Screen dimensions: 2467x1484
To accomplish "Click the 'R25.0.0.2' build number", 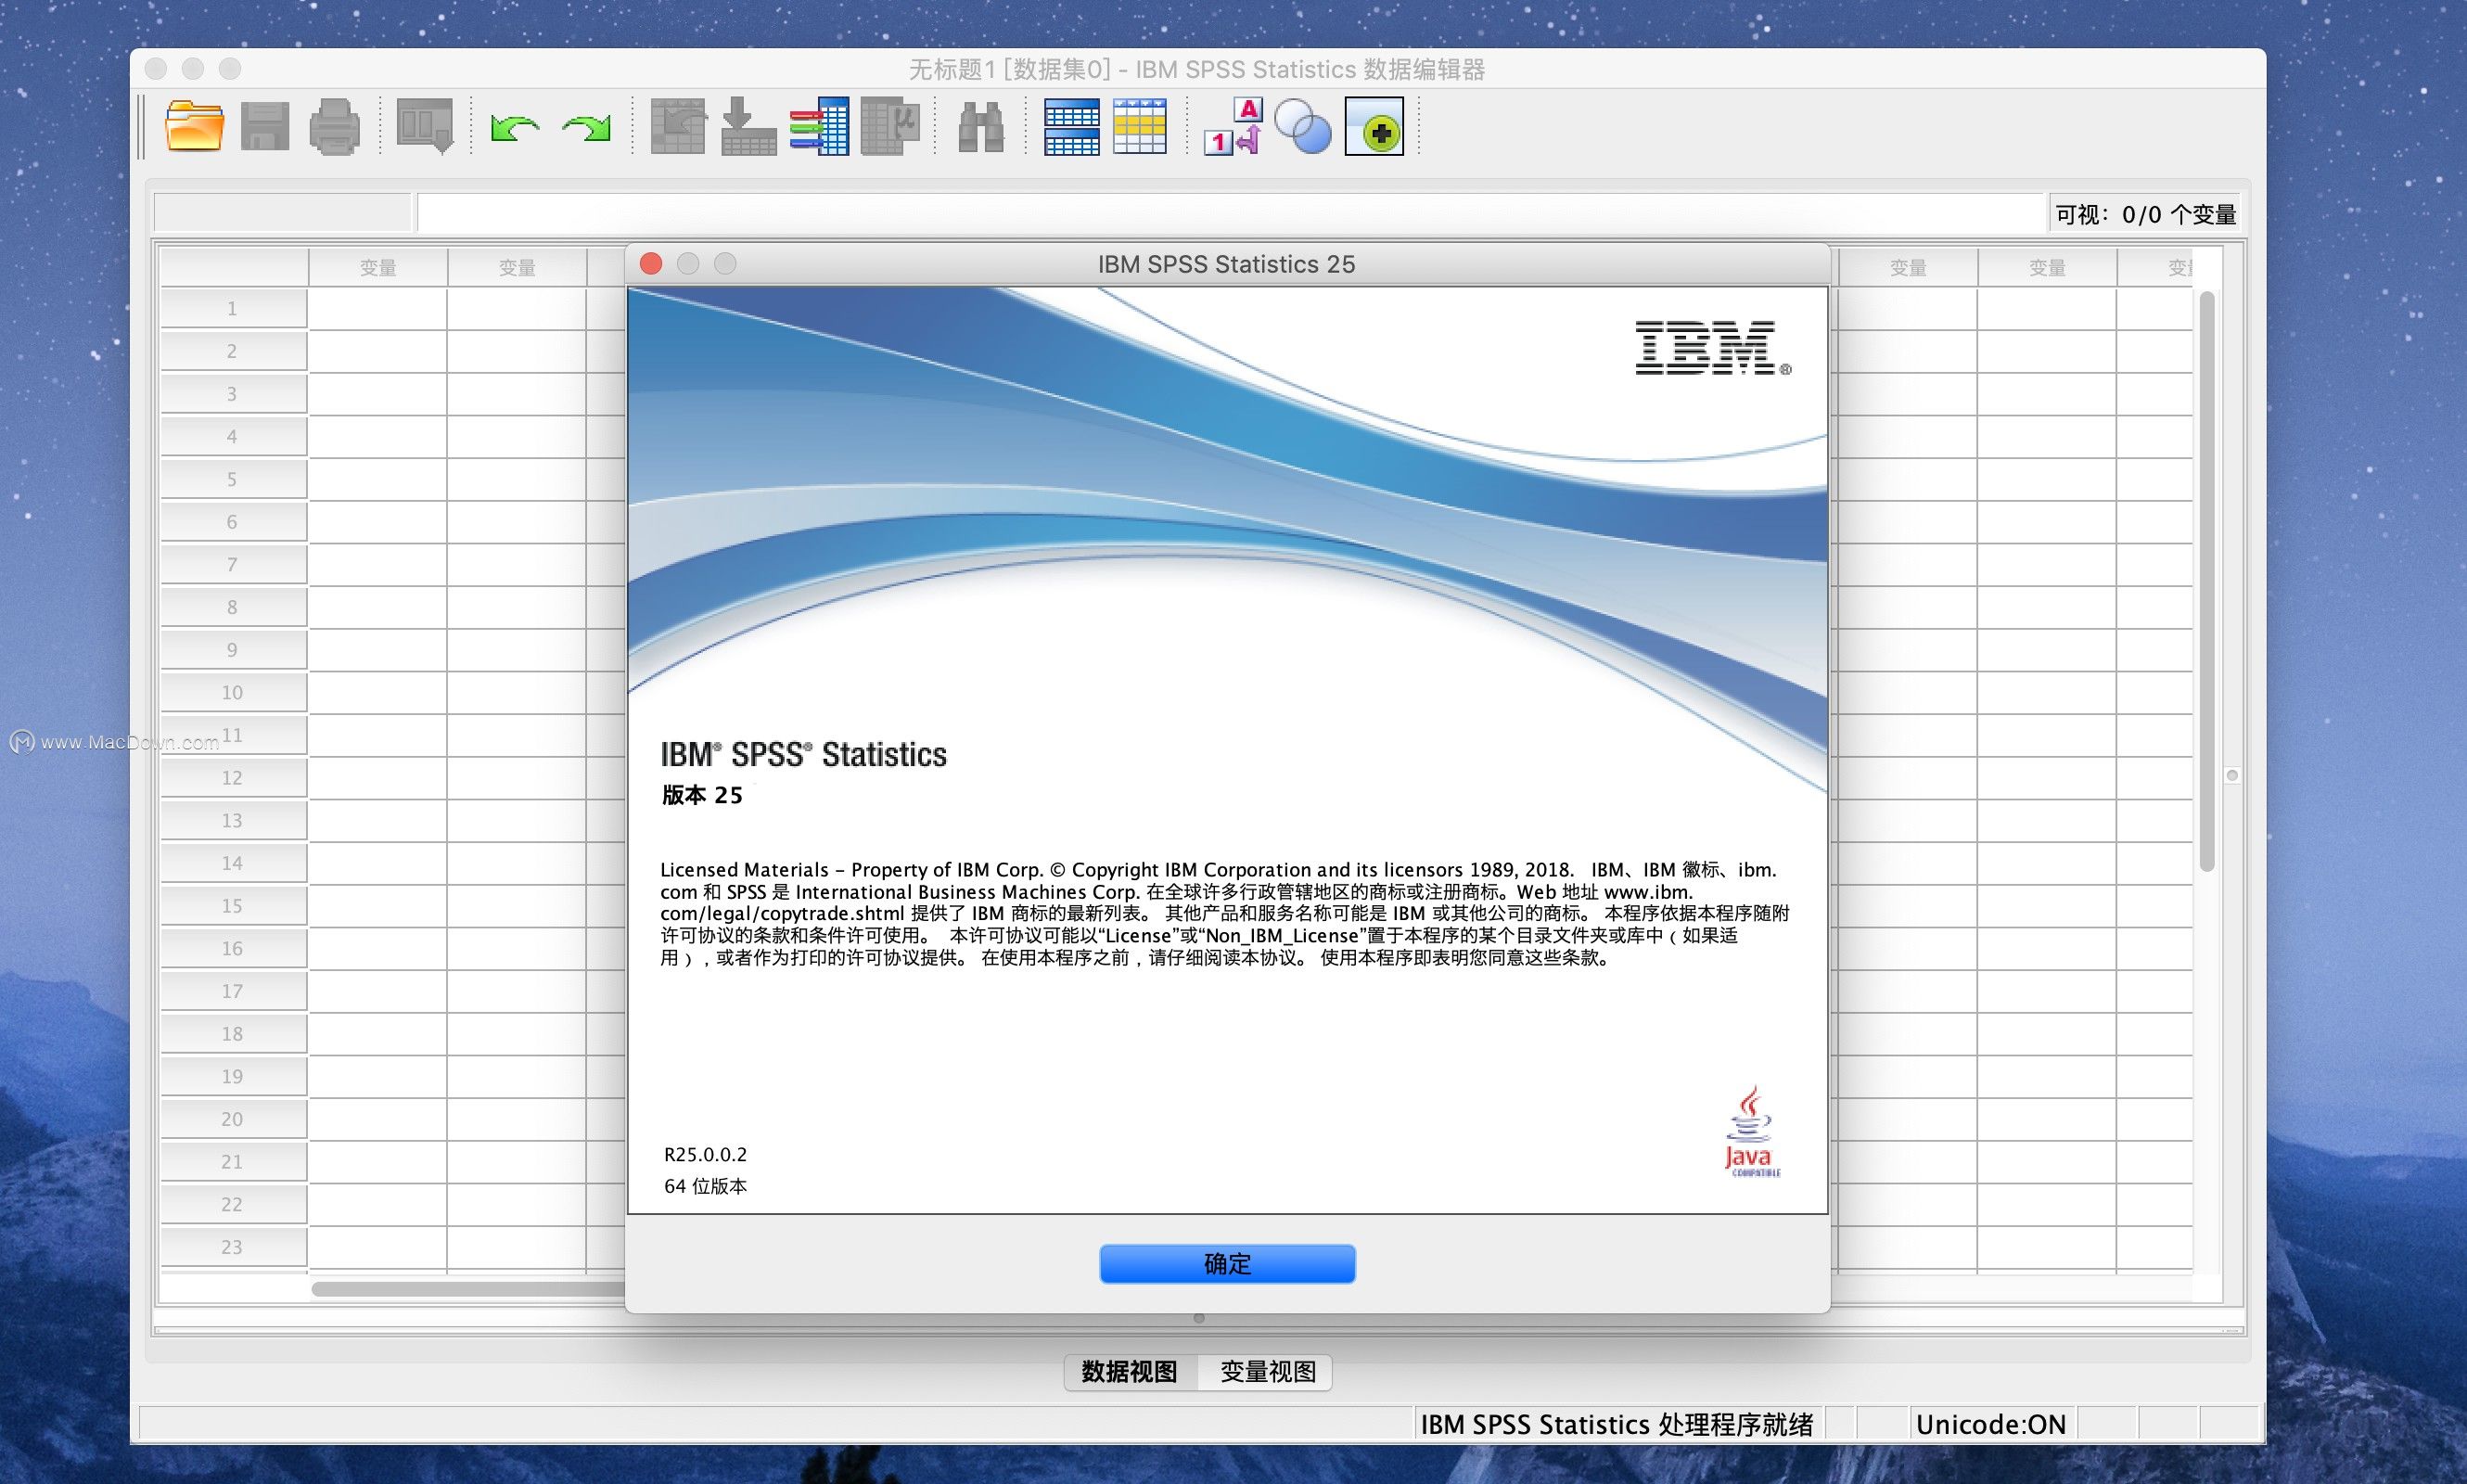I will pyautogui.click(x=705, y=1154).
